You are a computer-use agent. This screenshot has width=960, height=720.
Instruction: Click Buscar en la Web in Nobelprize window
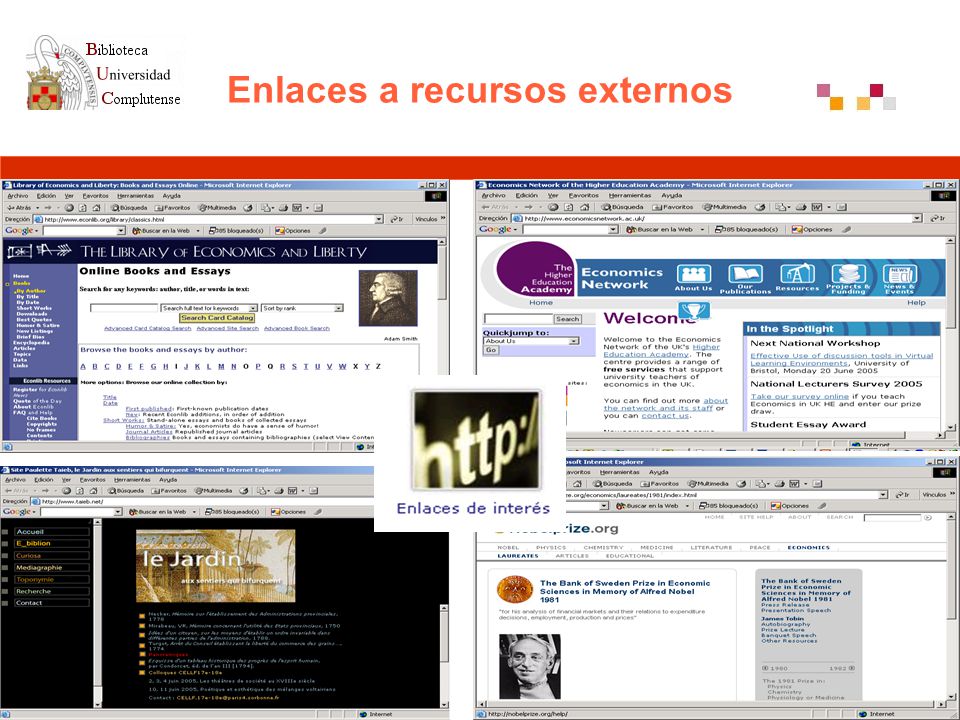pos(648,506)
